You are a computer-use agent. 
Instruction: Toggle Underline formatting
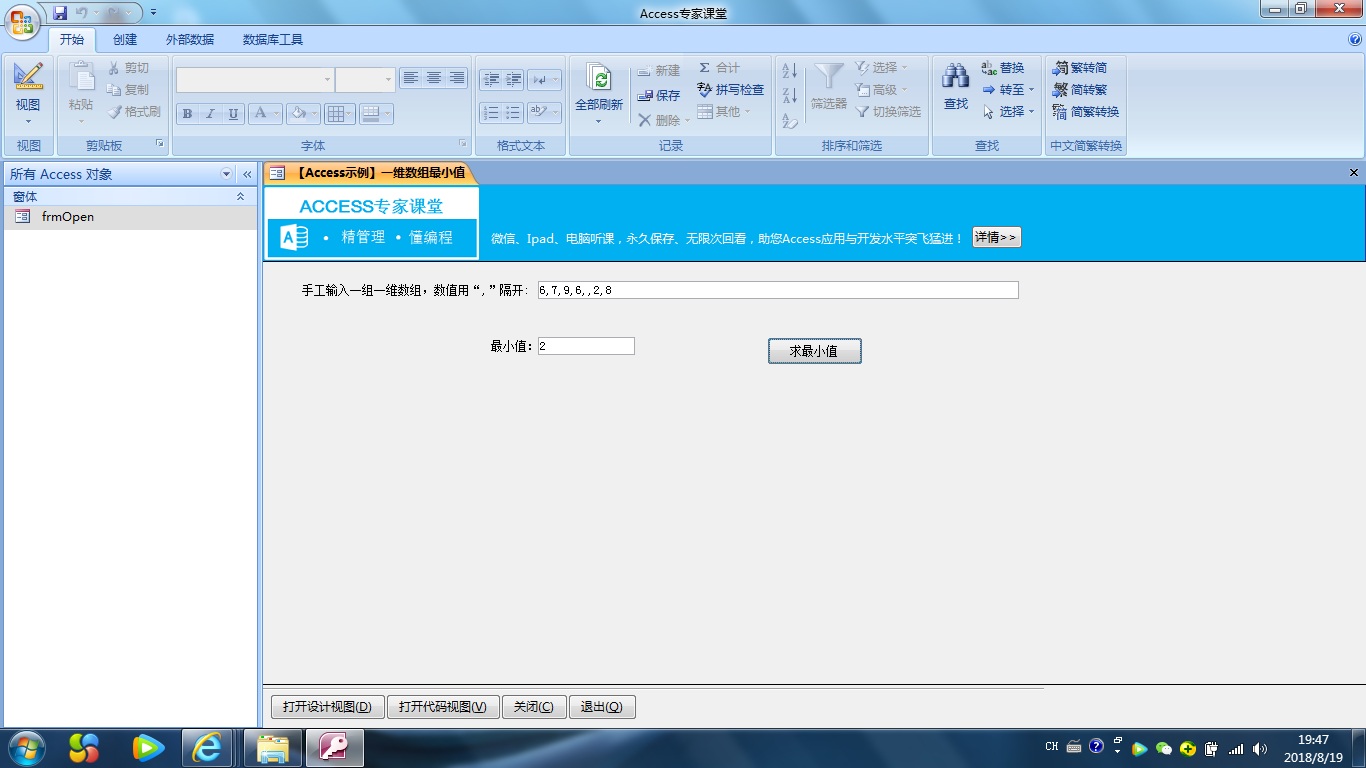click(233, 114)
